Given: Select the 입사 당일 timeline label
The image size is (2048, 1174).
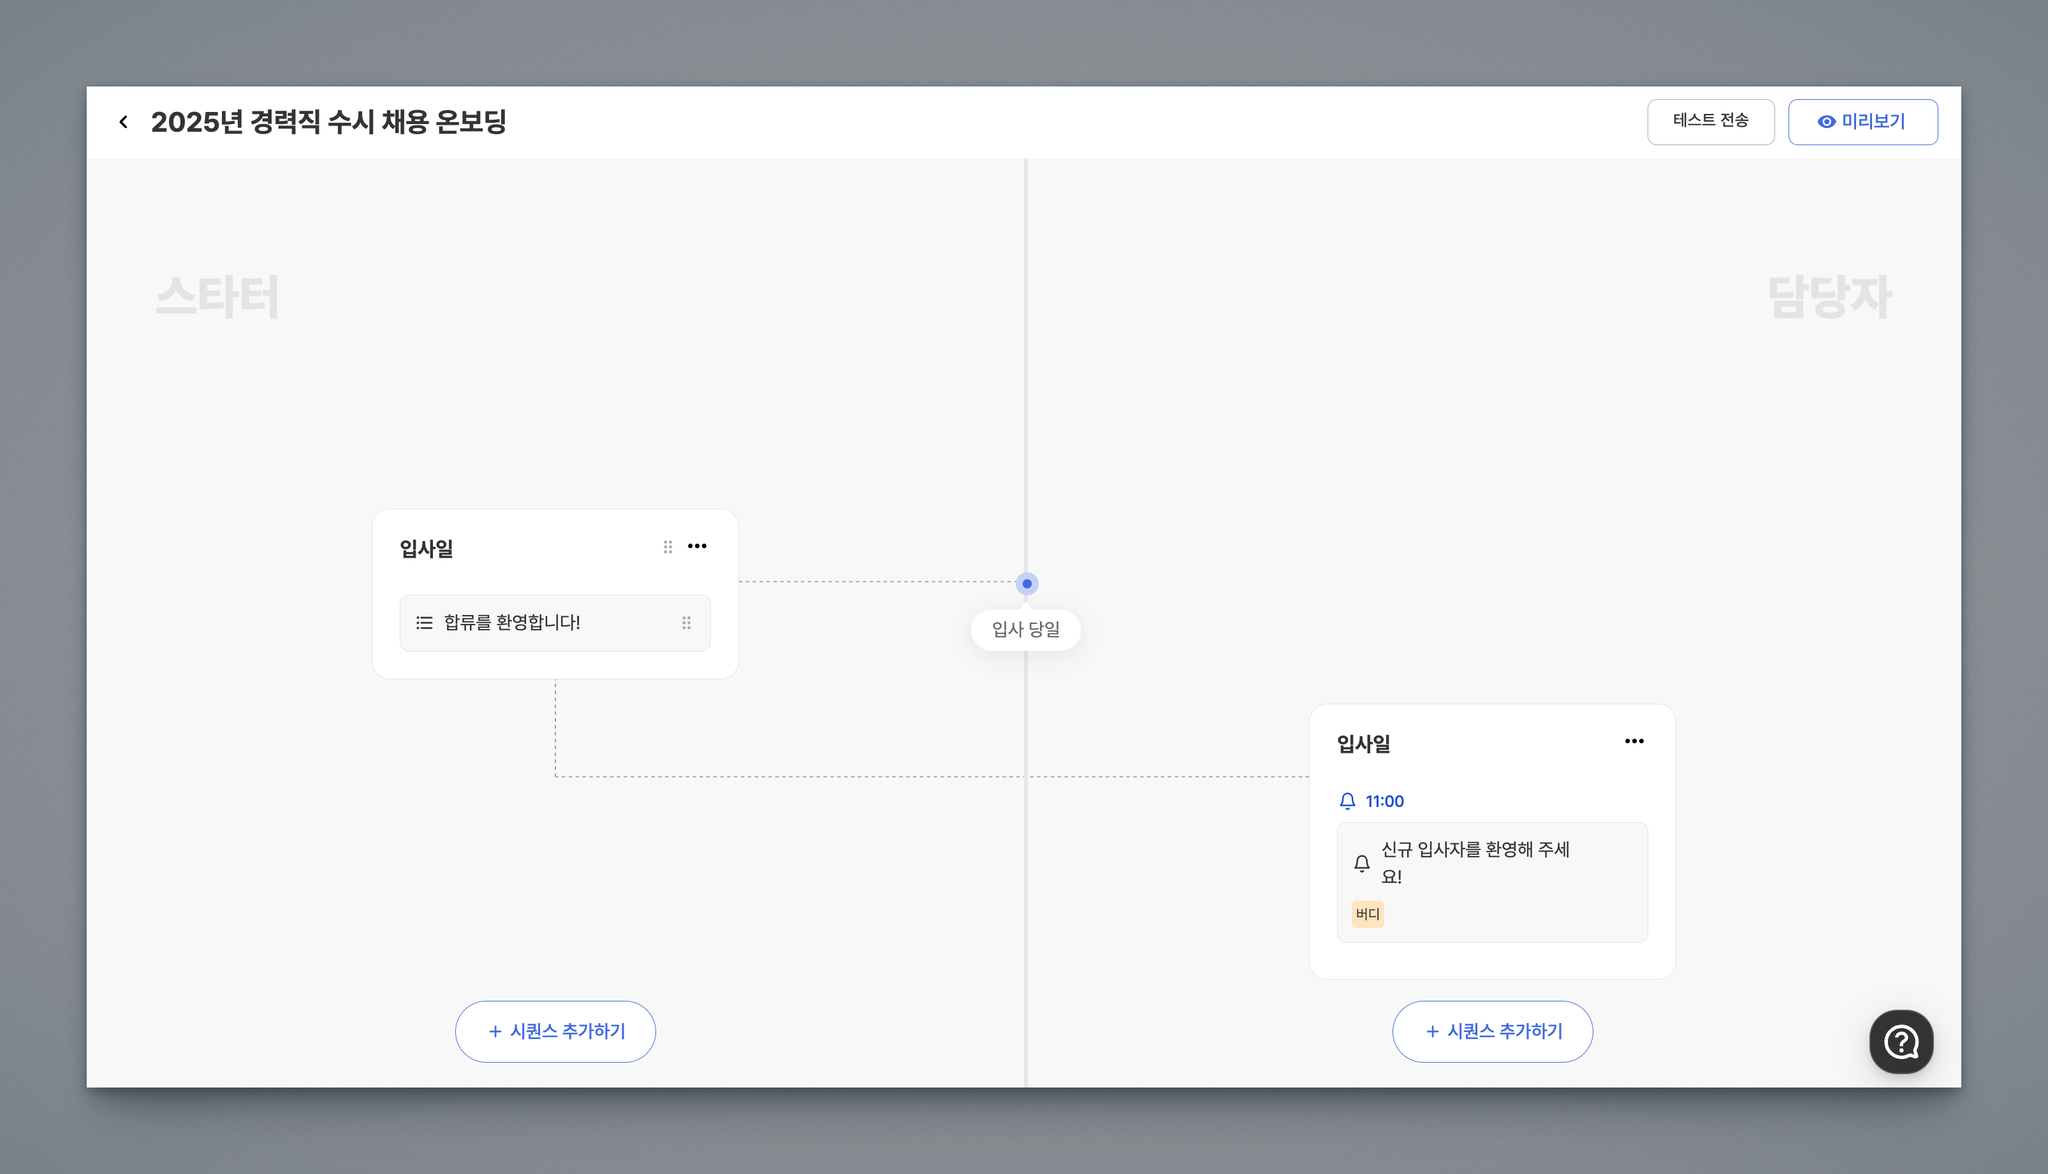Looking at the screenshot, I should [1026, 630].
